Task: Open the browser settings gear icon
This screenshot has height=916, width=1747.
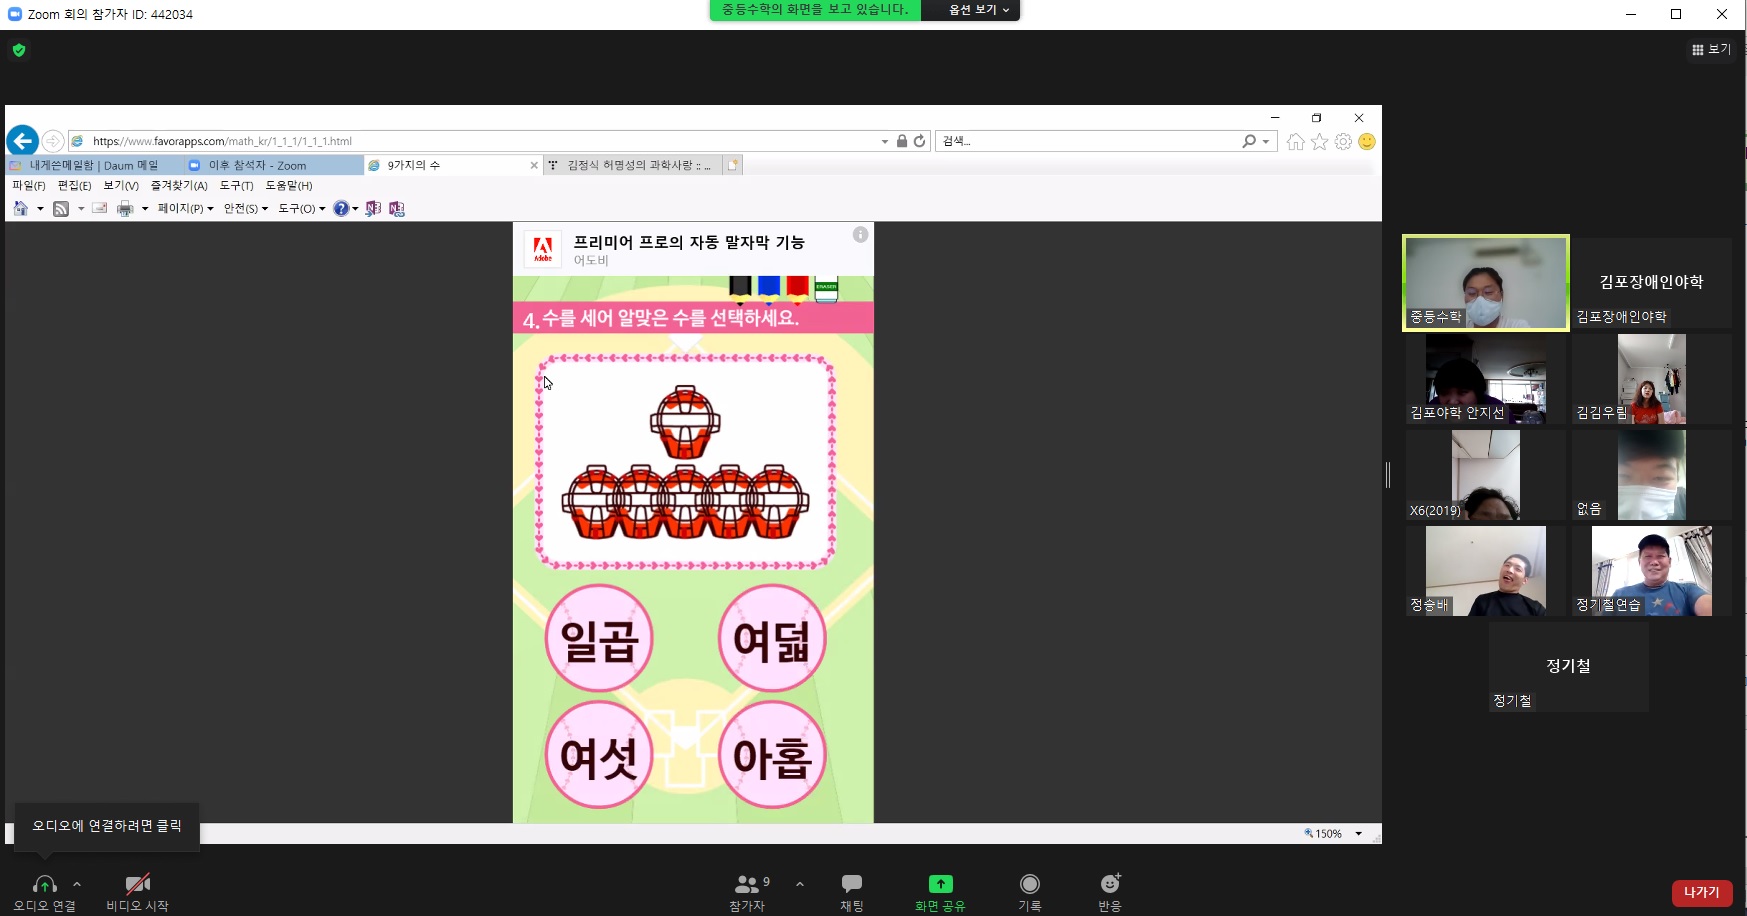Action: [1343, 142]
